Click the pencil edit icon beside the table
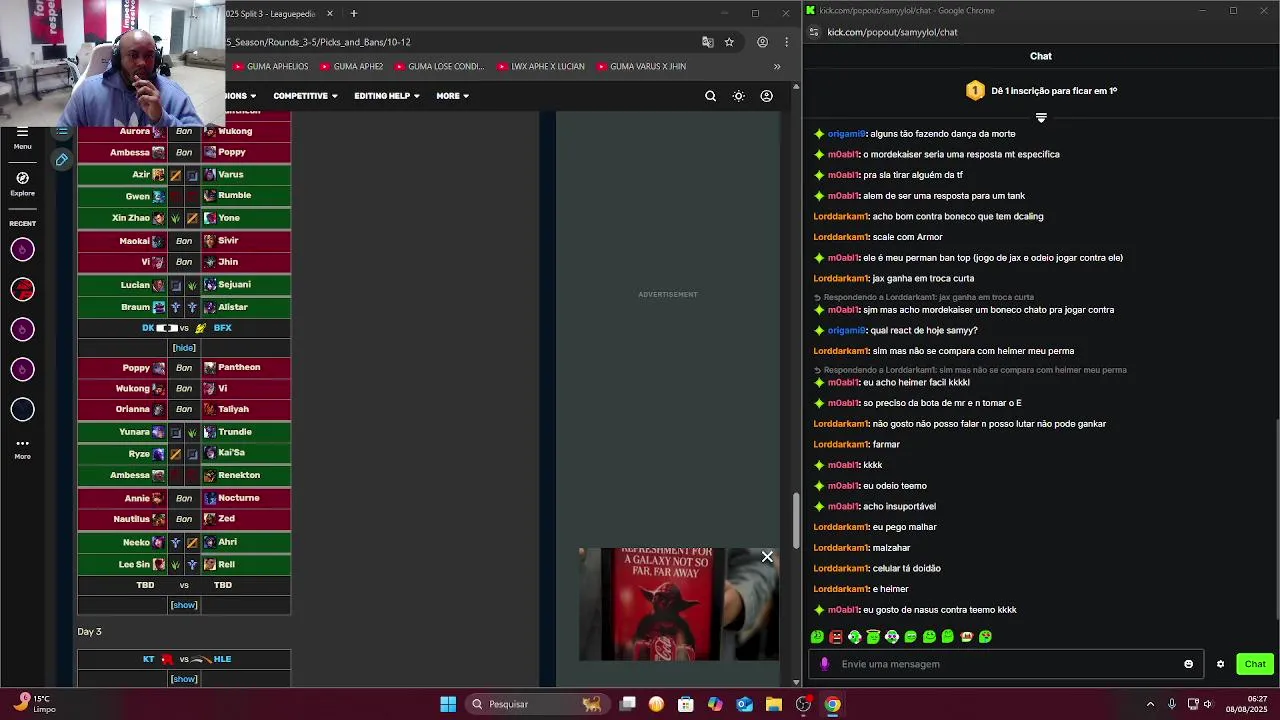 click(62, 159)
